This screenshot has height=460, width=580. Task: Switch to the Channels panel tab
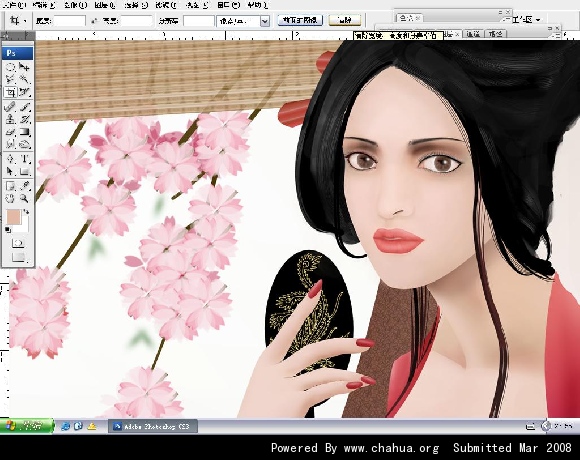[473, 34]
